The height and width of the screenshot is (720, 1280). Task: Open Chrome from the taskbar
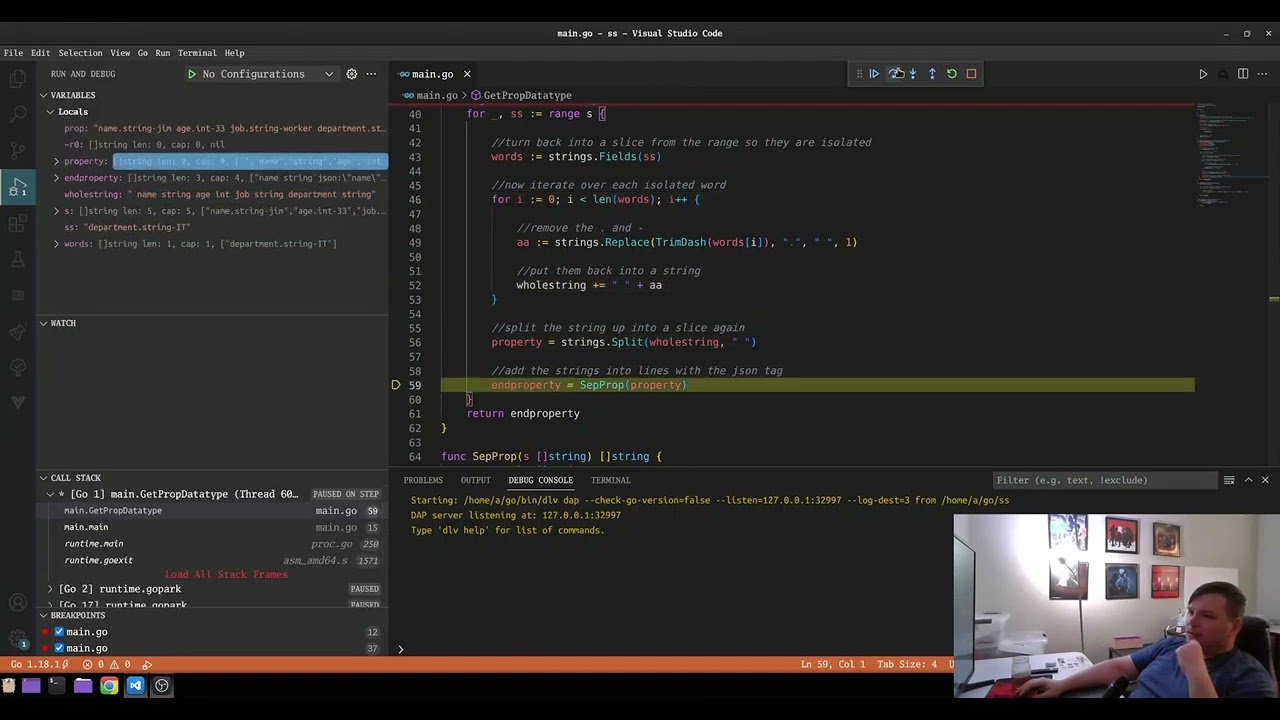109,686
